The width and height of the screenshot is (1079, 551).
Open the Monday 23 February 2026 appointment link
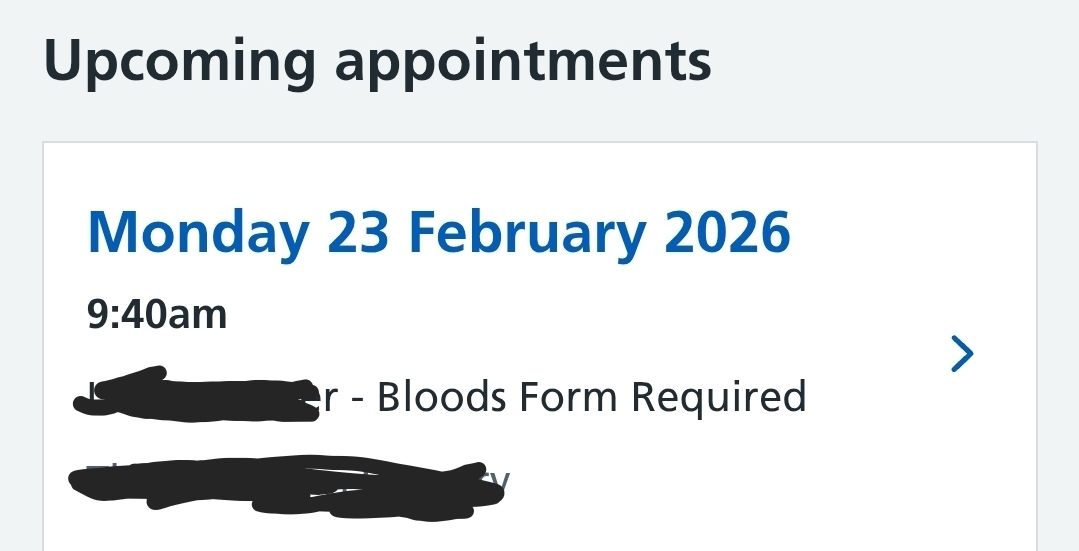point(439,233)
